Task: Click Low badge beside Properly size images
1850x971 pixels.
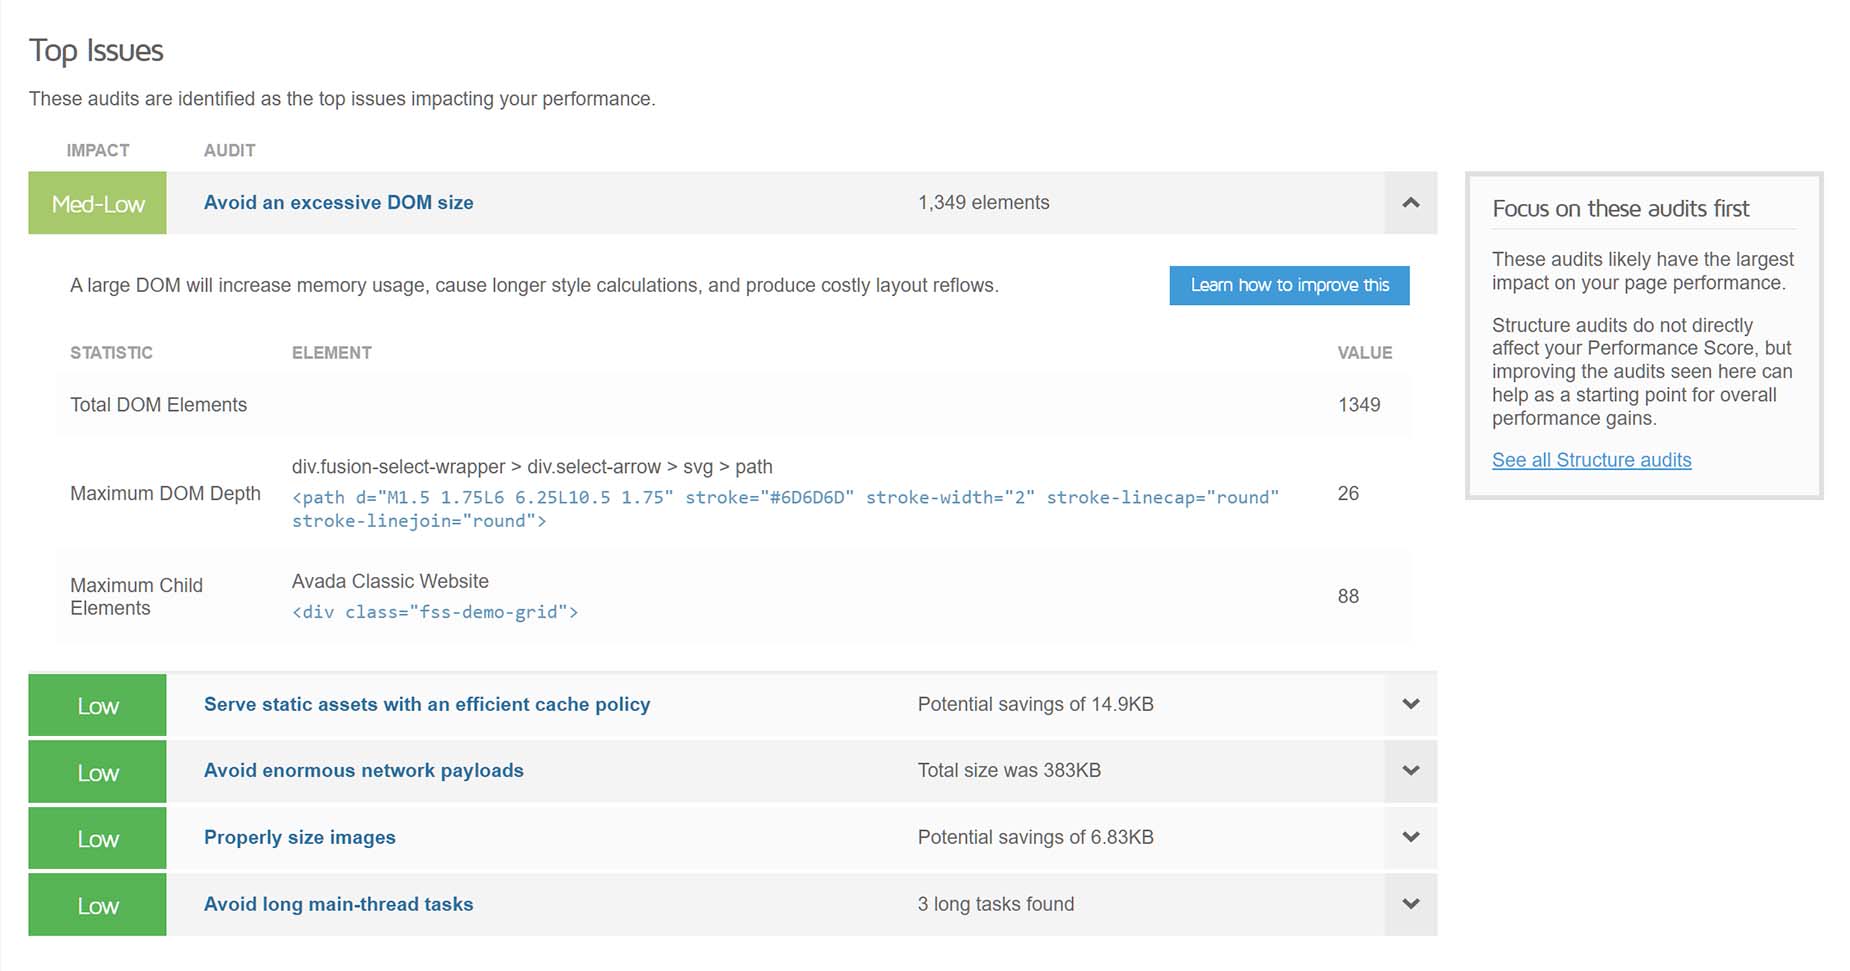Action: [97, 838]
